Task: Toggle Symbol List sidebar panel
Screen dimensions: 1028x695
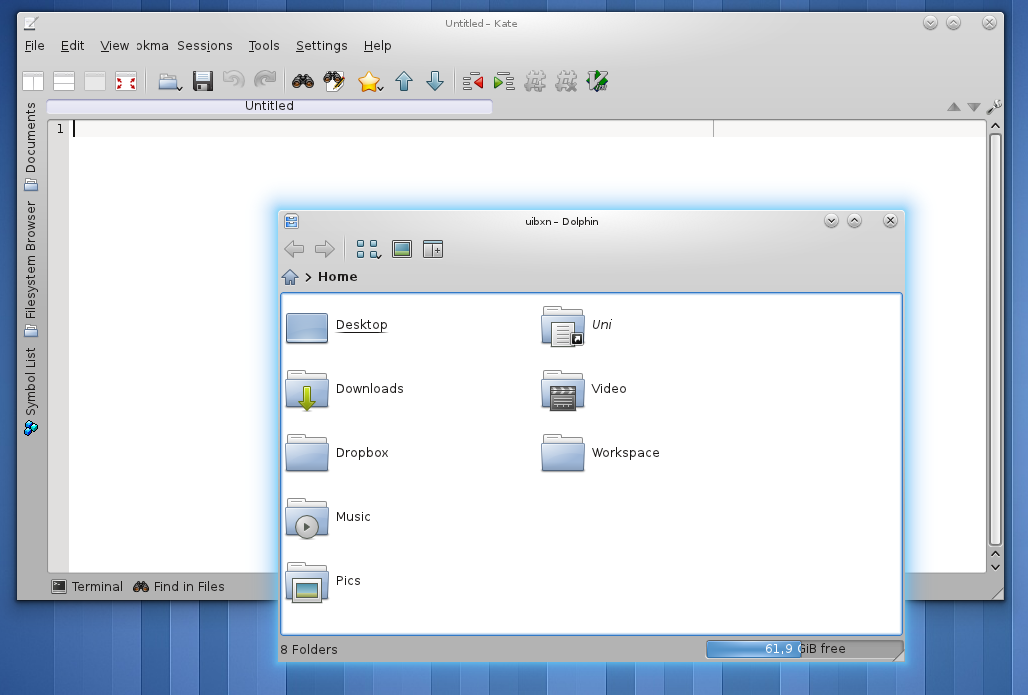Action: tap(31, 391)
